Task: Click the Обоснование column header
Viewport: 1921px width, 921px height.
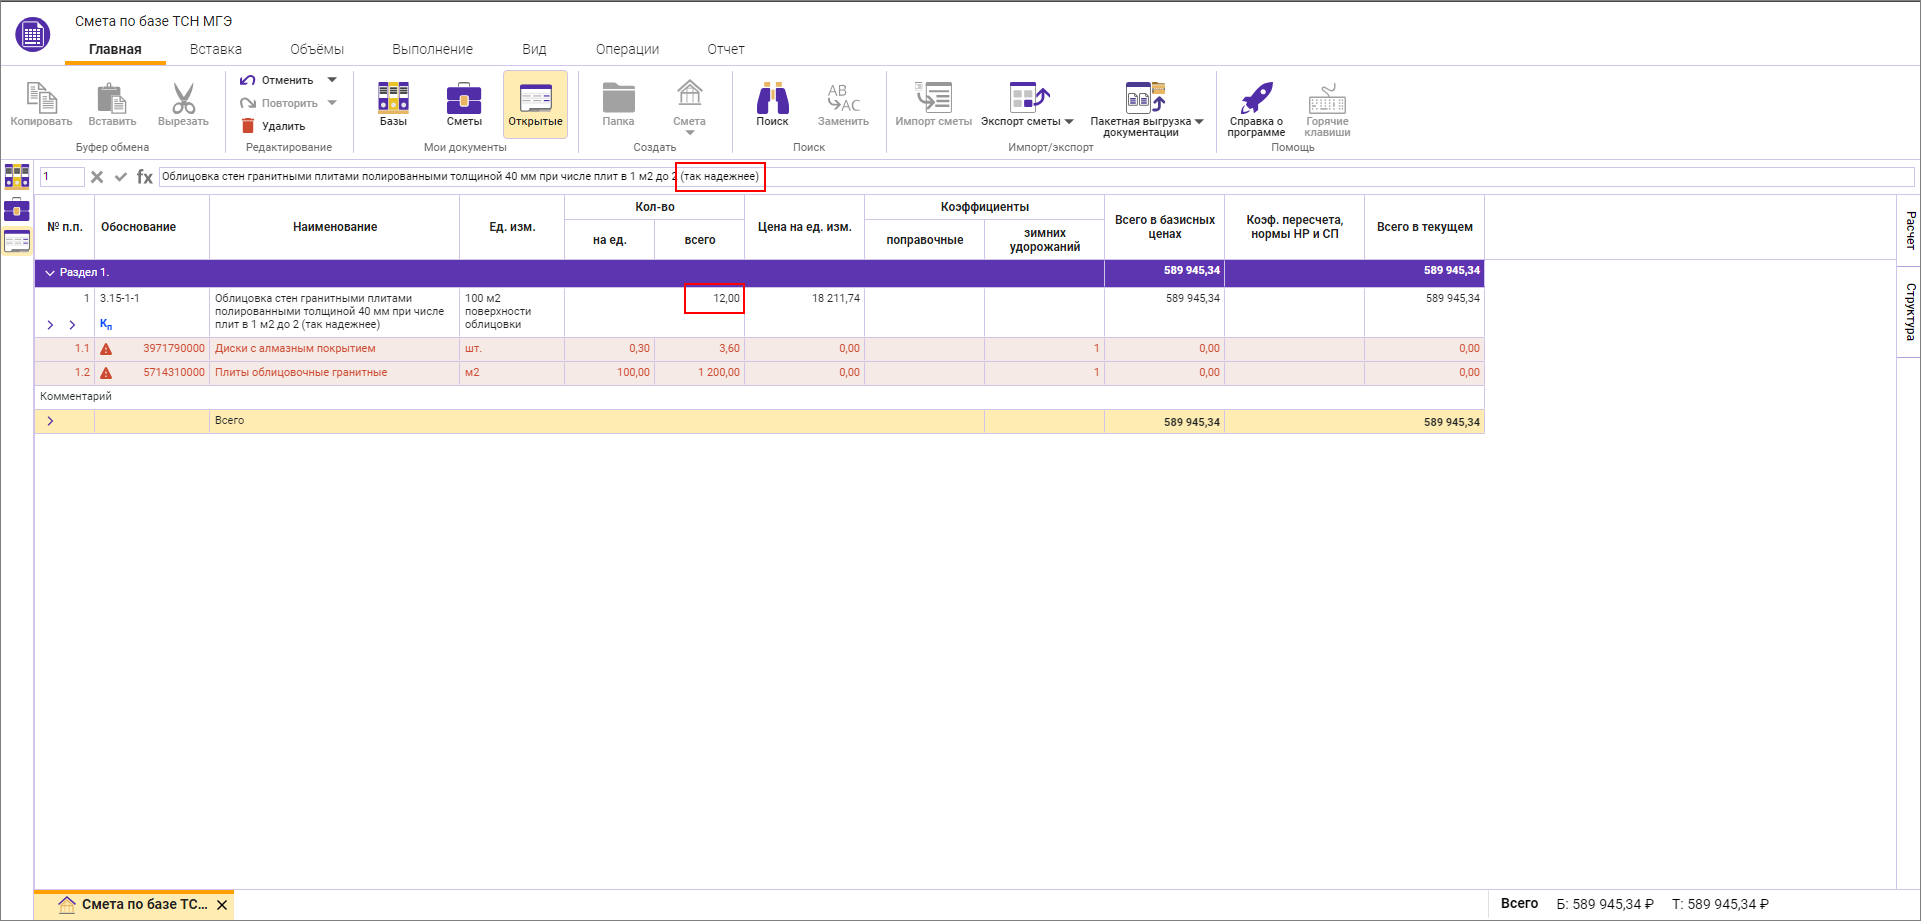Action: (152, 227)
